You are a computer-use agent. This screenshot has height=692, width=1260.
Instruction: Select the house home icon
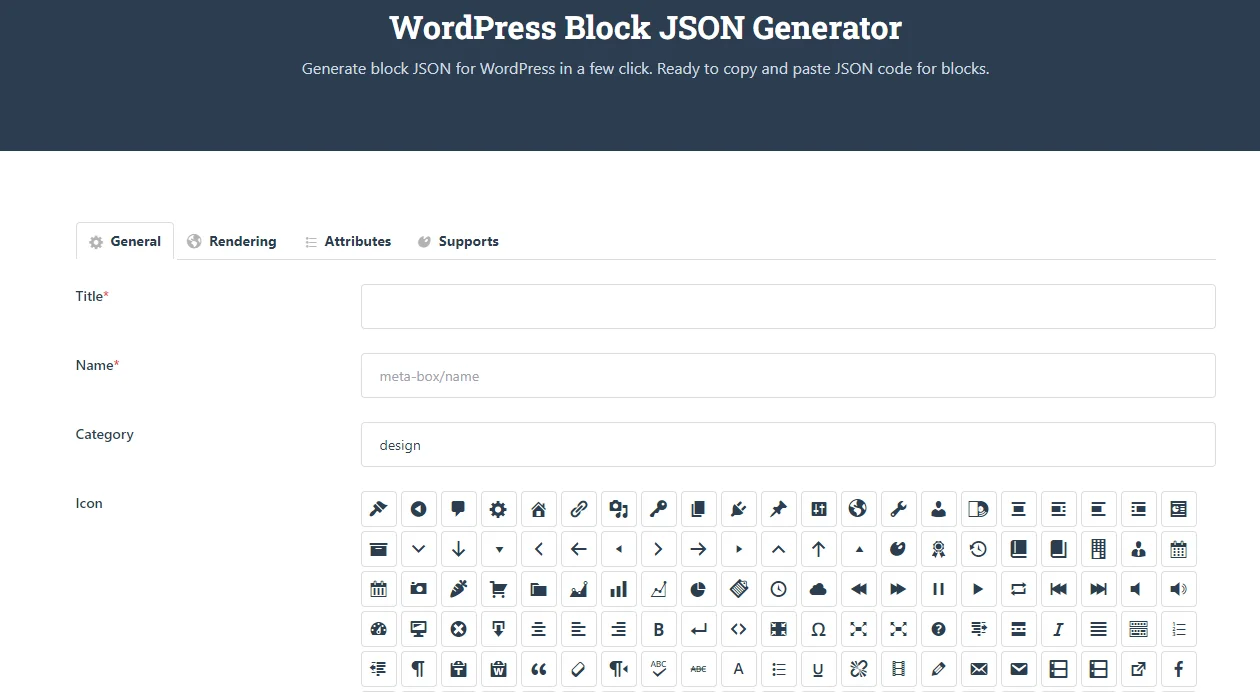point(539,509)
